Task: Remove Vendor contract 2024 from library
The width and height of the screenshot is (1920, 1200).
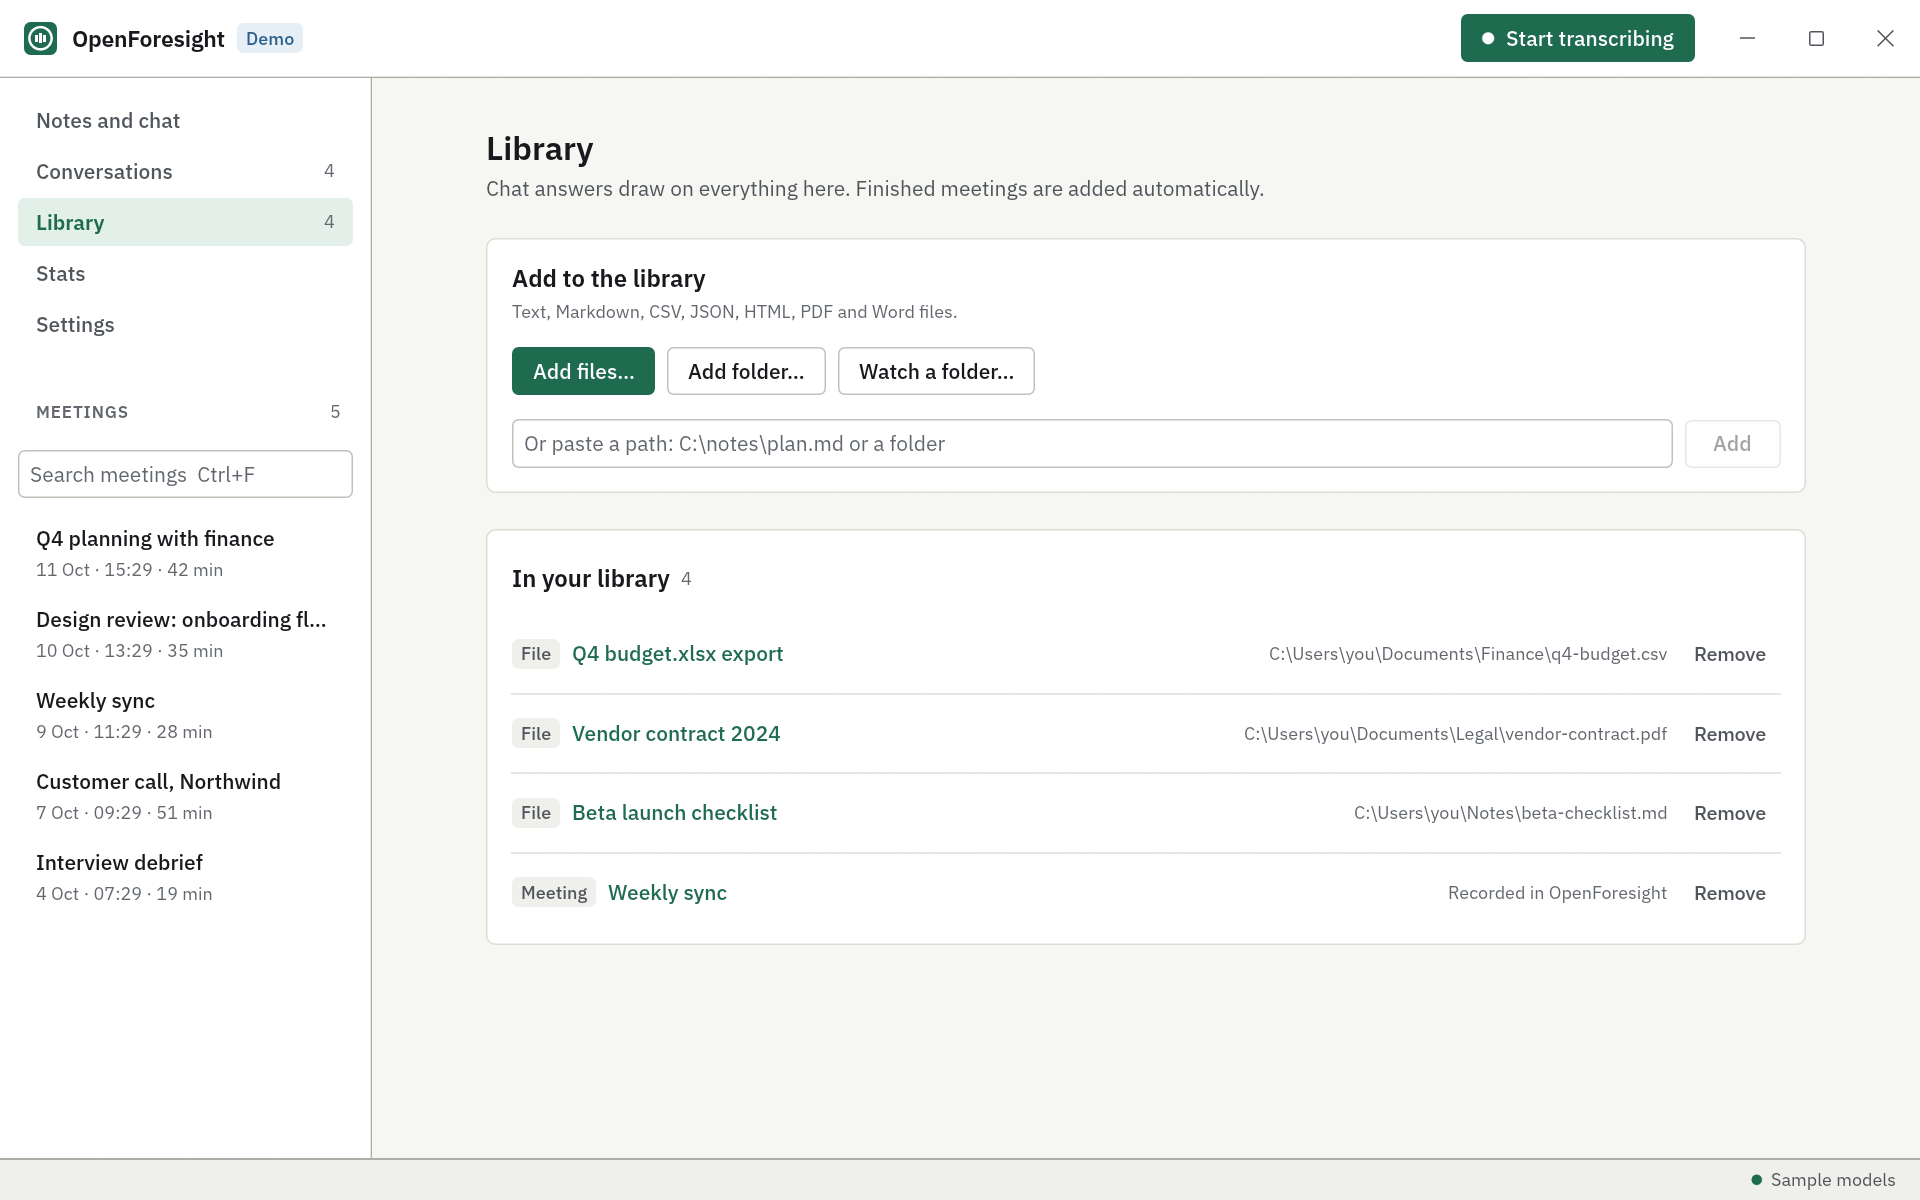Action: pyautogui.click(x=1730, y=734)
